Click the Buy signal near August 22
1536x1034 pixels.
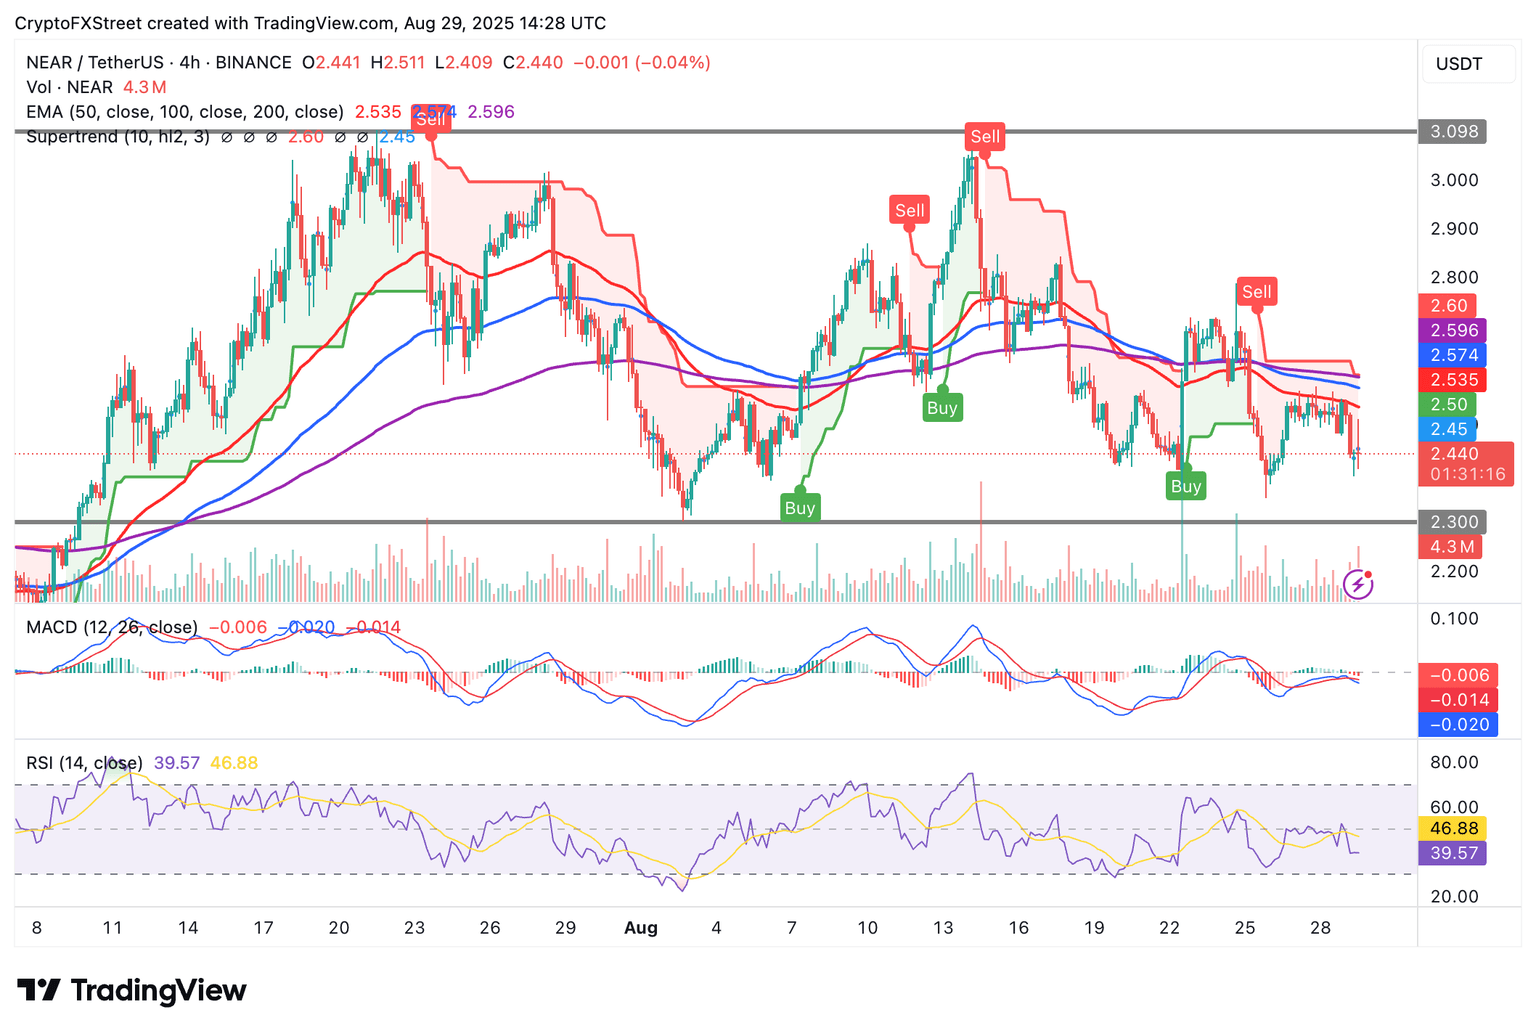click(x=1186, y=487)
